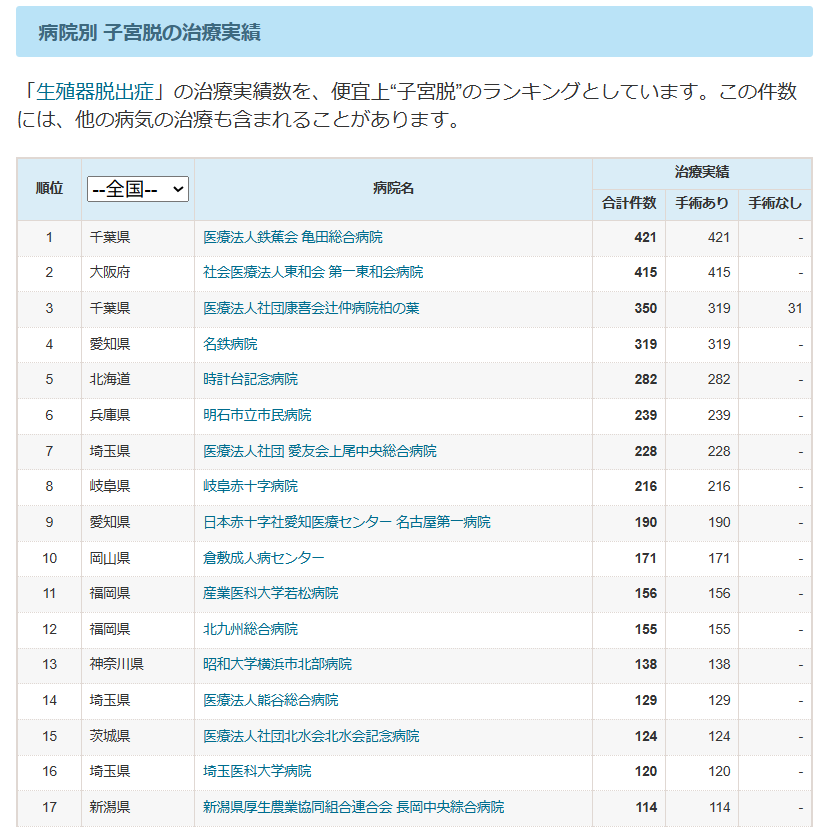Click the bold total 216
Image resolution: width=823 pixels, height=827 pixels.
(646, 486)
